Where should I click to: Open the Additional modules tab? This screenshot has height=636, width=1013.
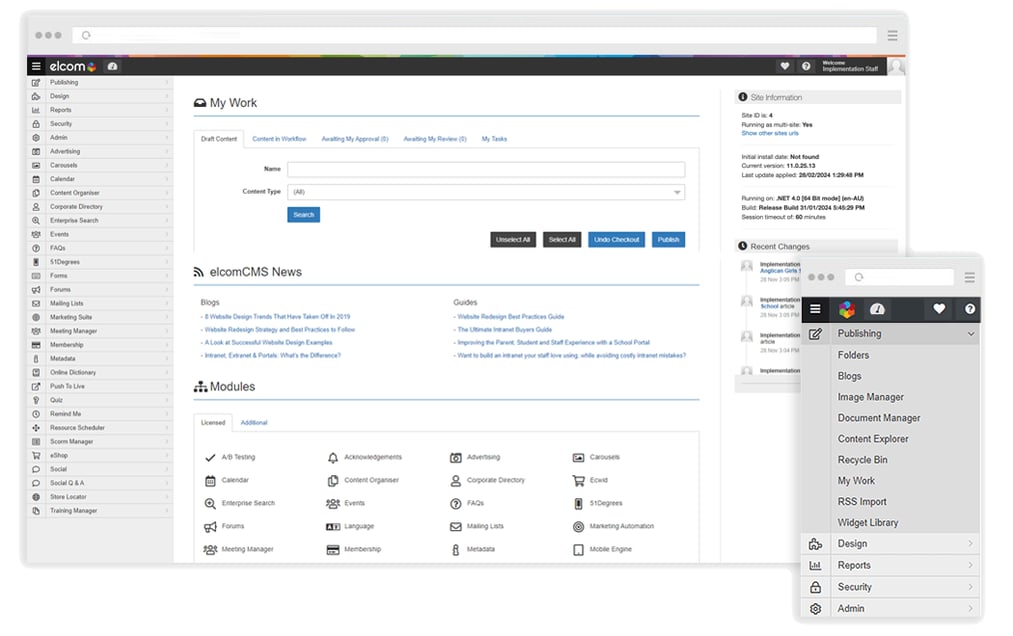point(254,422)
